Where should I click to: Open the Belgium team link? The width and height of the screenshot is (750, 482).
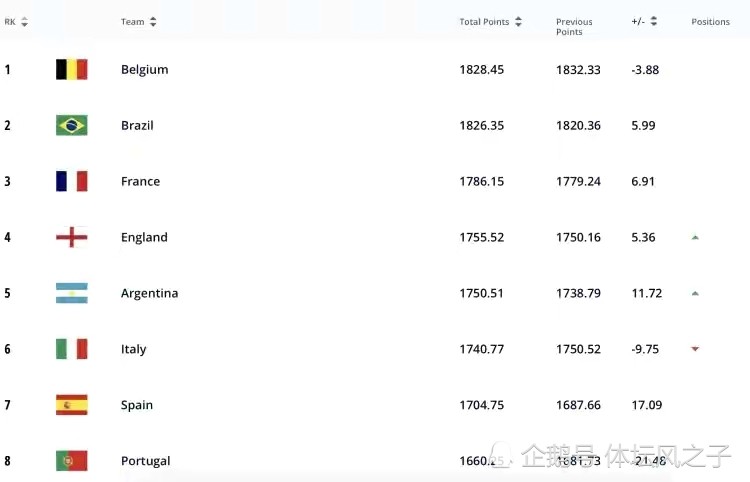tap(144, 70)
